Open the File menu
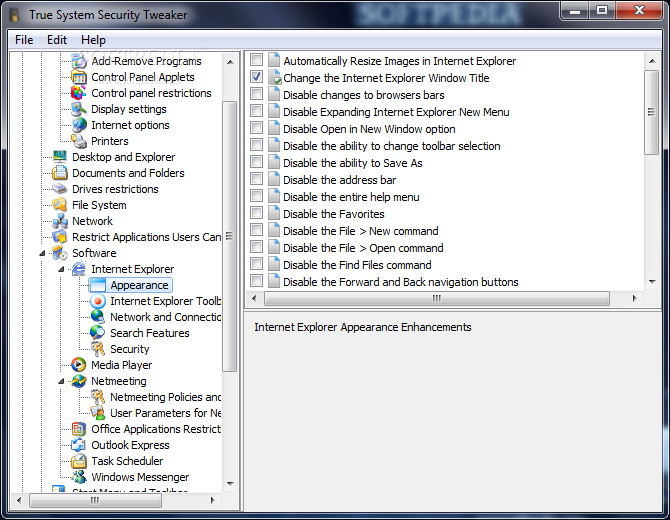Image resolution: width=670 pixels, height=520 pixels. click(x=24, y=40)
